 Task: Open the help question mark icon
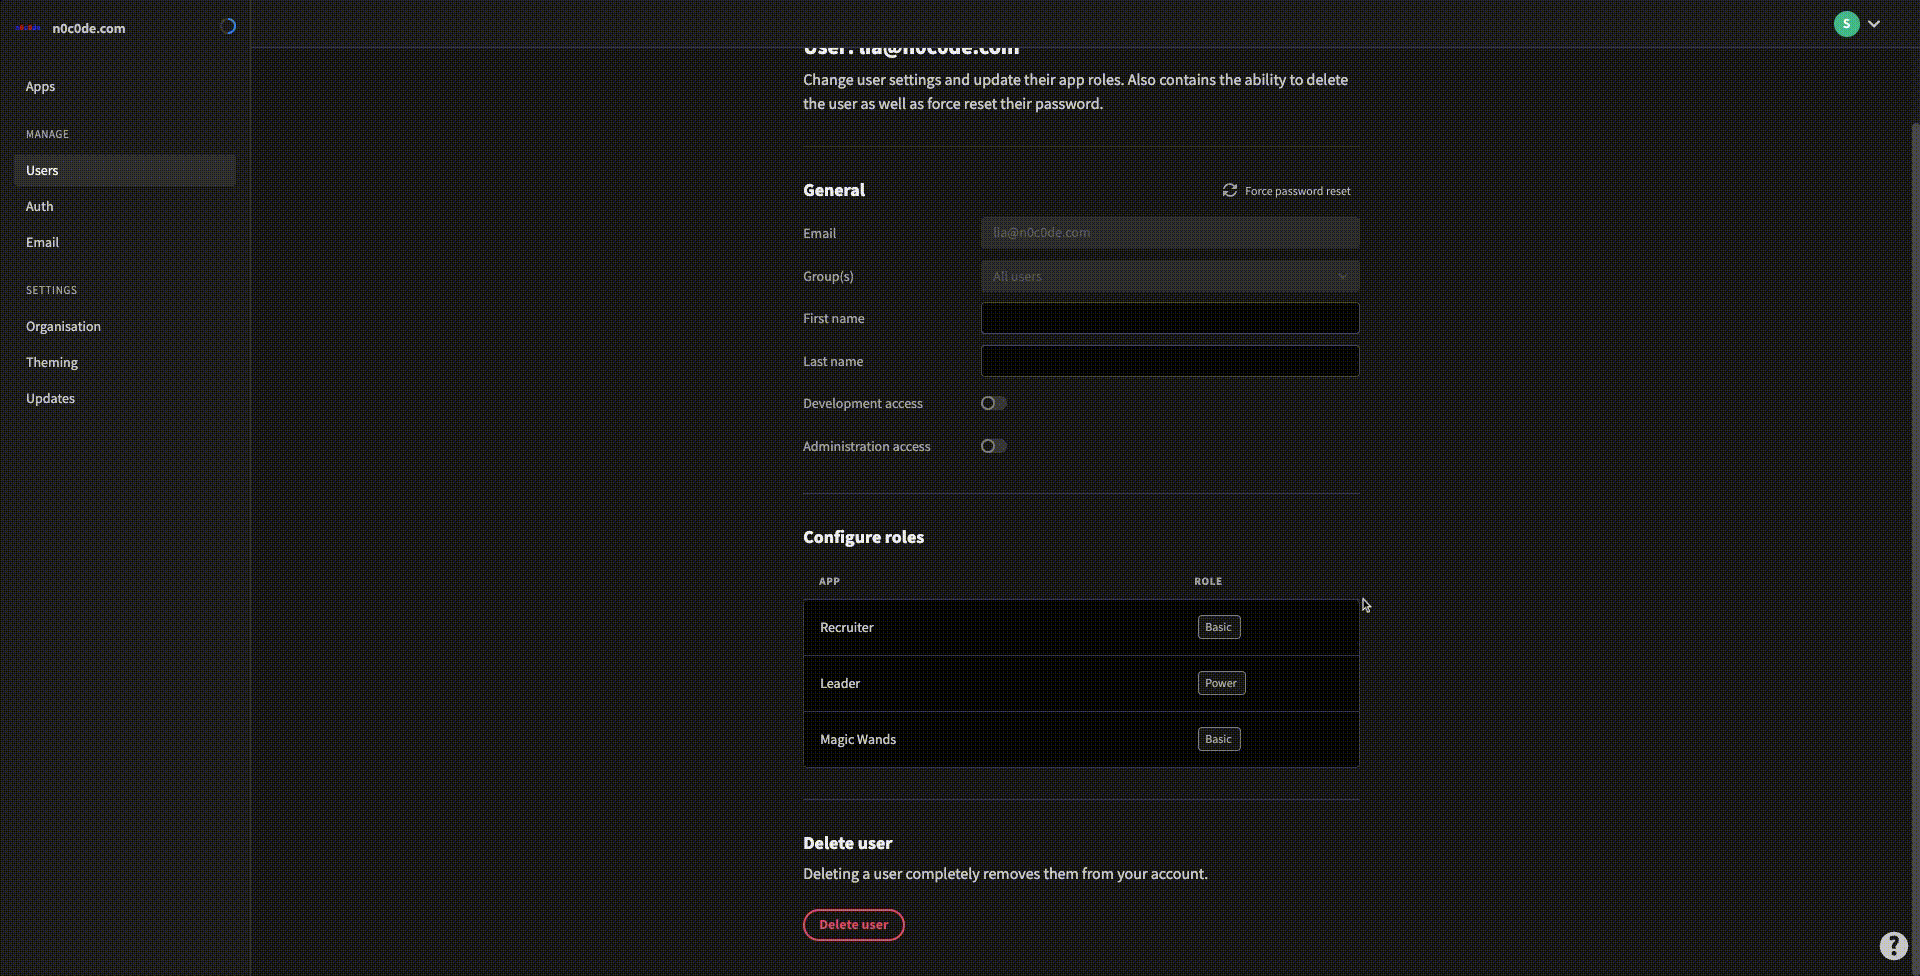[1893, 946]
